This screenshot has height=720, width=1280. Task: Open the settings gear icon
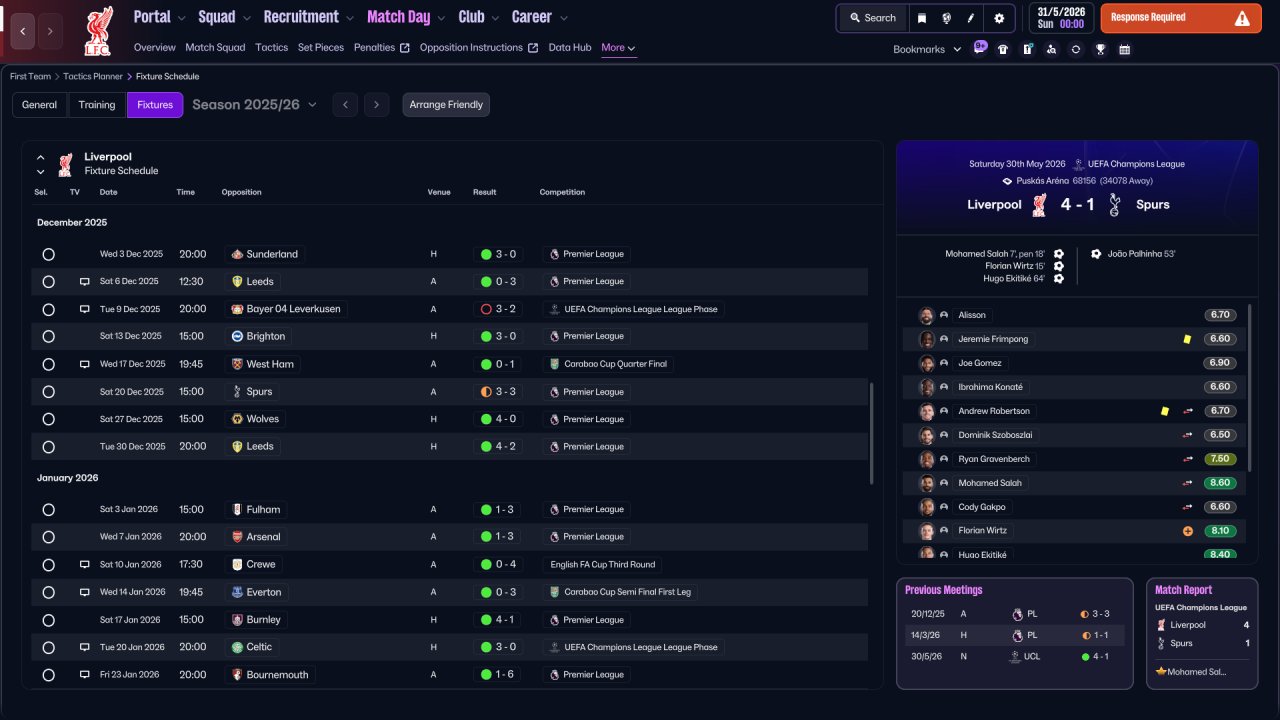pos(999,18)
